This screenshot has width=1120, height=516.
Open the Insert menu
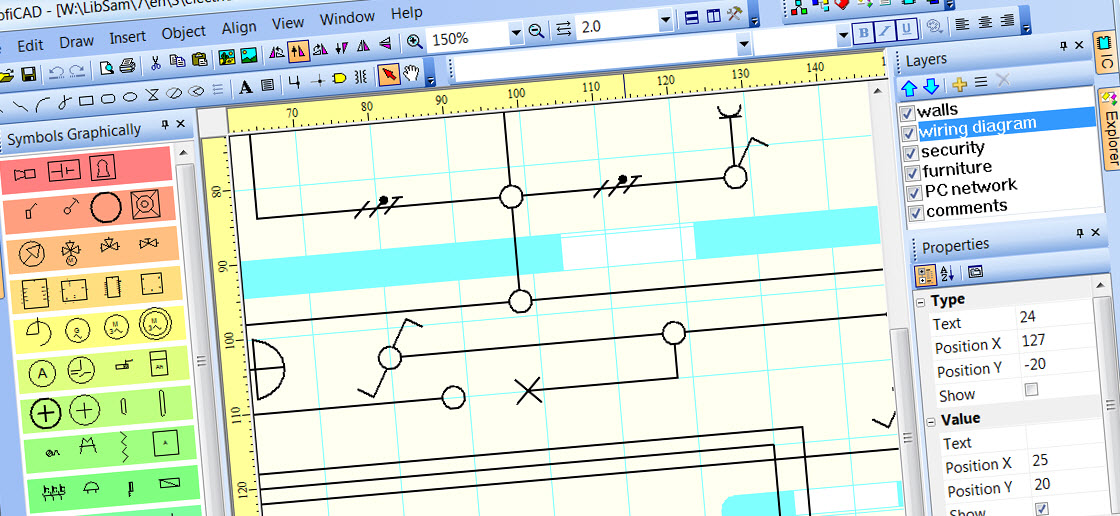(127, 37)
